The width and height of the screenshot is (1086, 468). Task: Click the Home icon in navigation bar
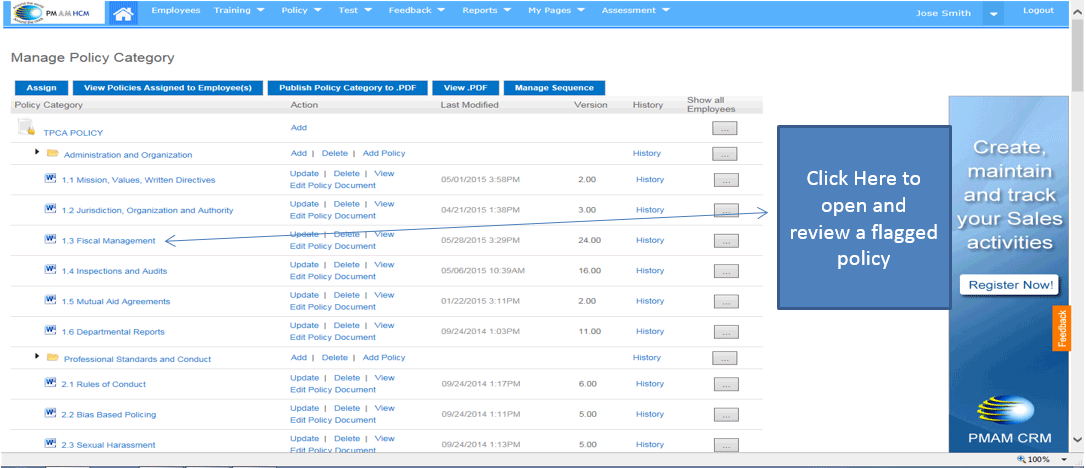pyautogui.click(x=123, y=13)
